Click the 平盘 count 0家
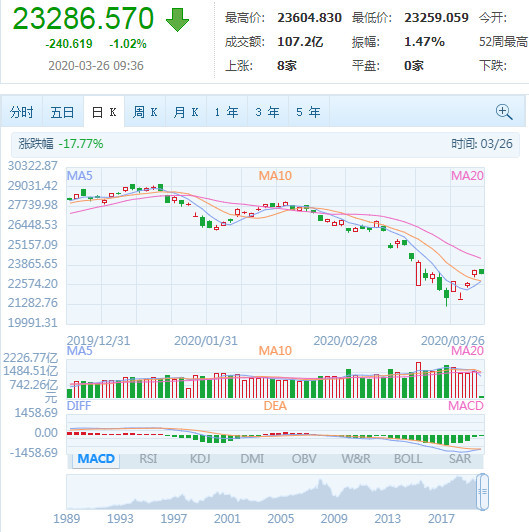 tap(414, 65)
